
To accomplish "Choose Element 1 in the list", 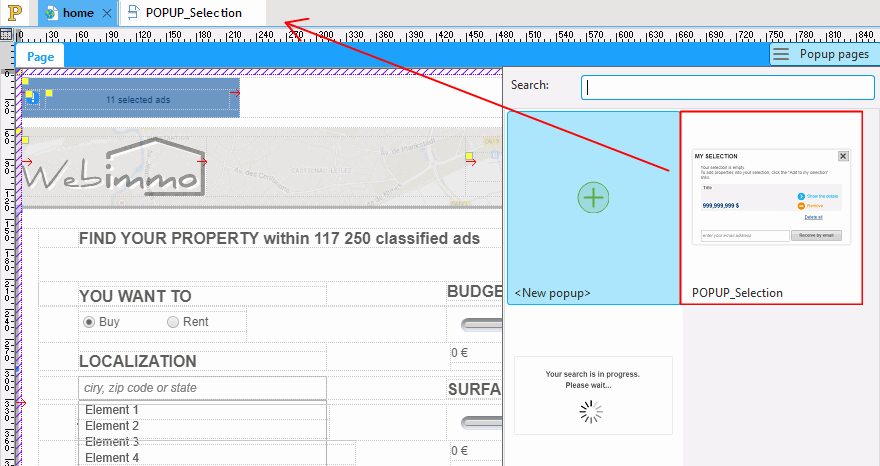I will pyautogui.click(x=112, y=410).
